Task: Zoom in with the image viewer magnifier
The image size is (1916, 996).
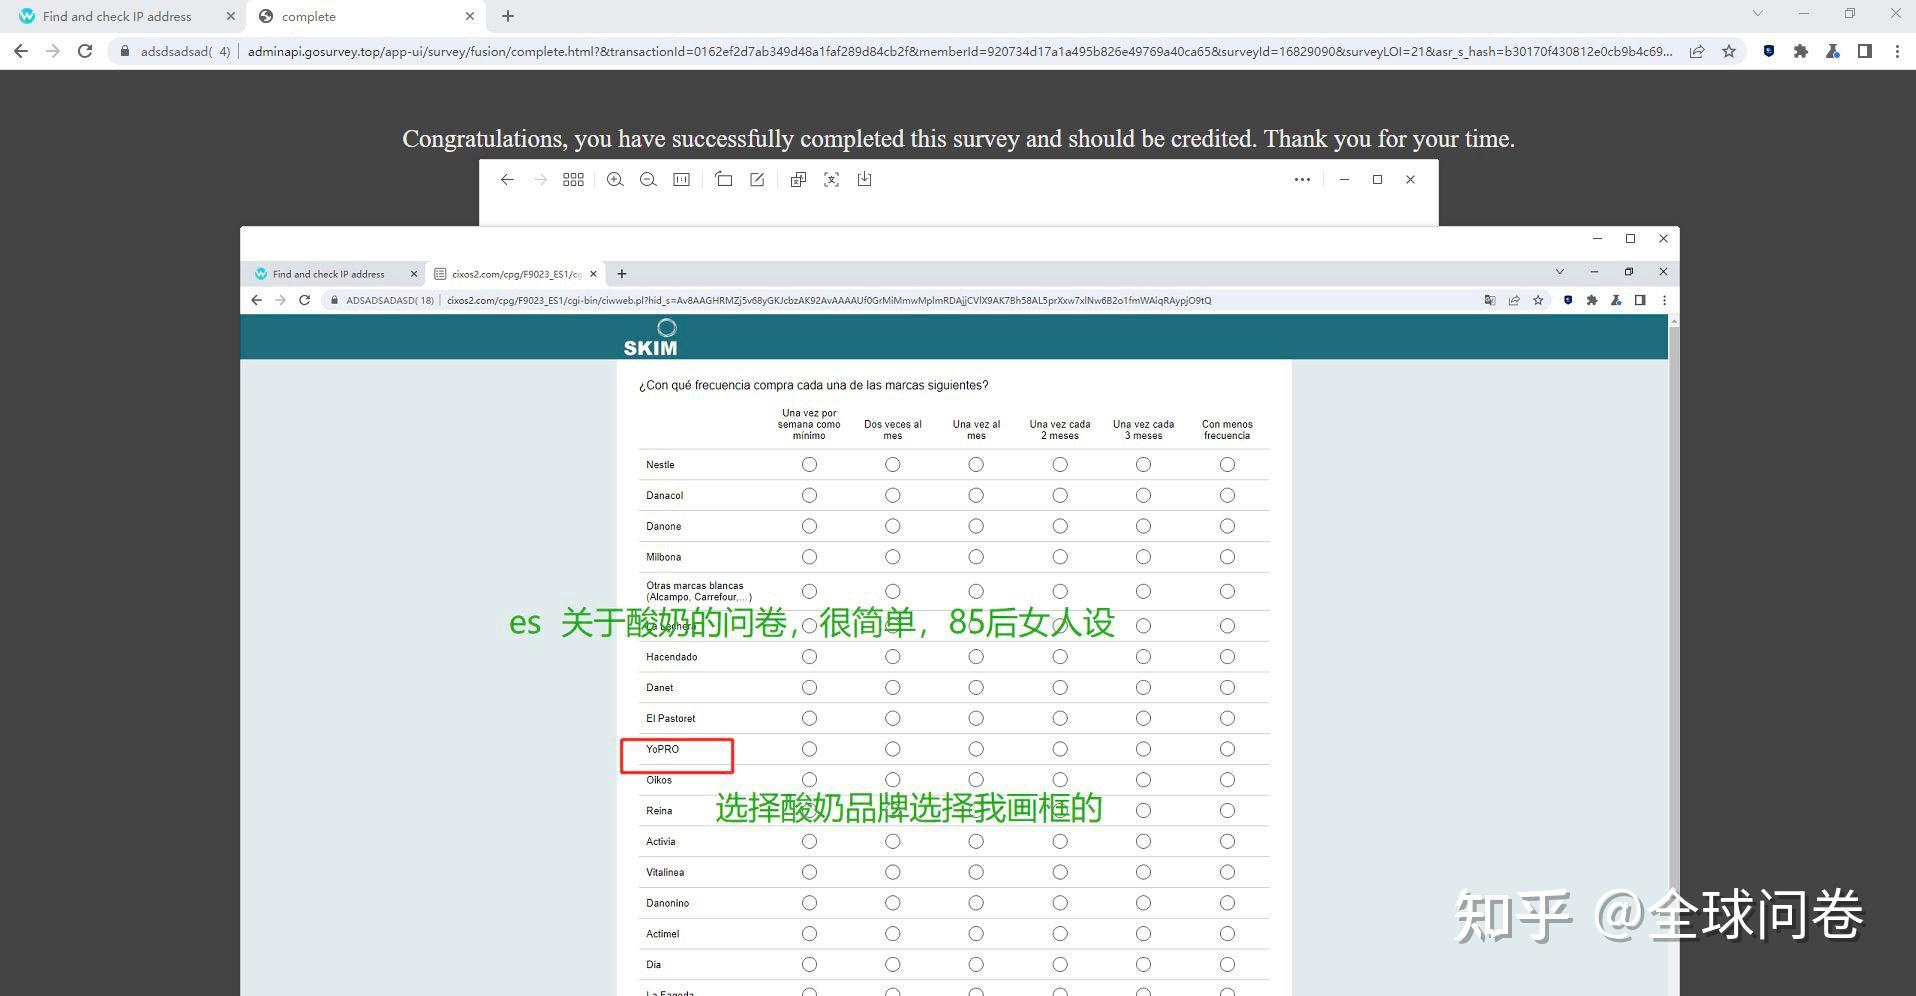Action: pyautogui.click(x=615, y=180)
